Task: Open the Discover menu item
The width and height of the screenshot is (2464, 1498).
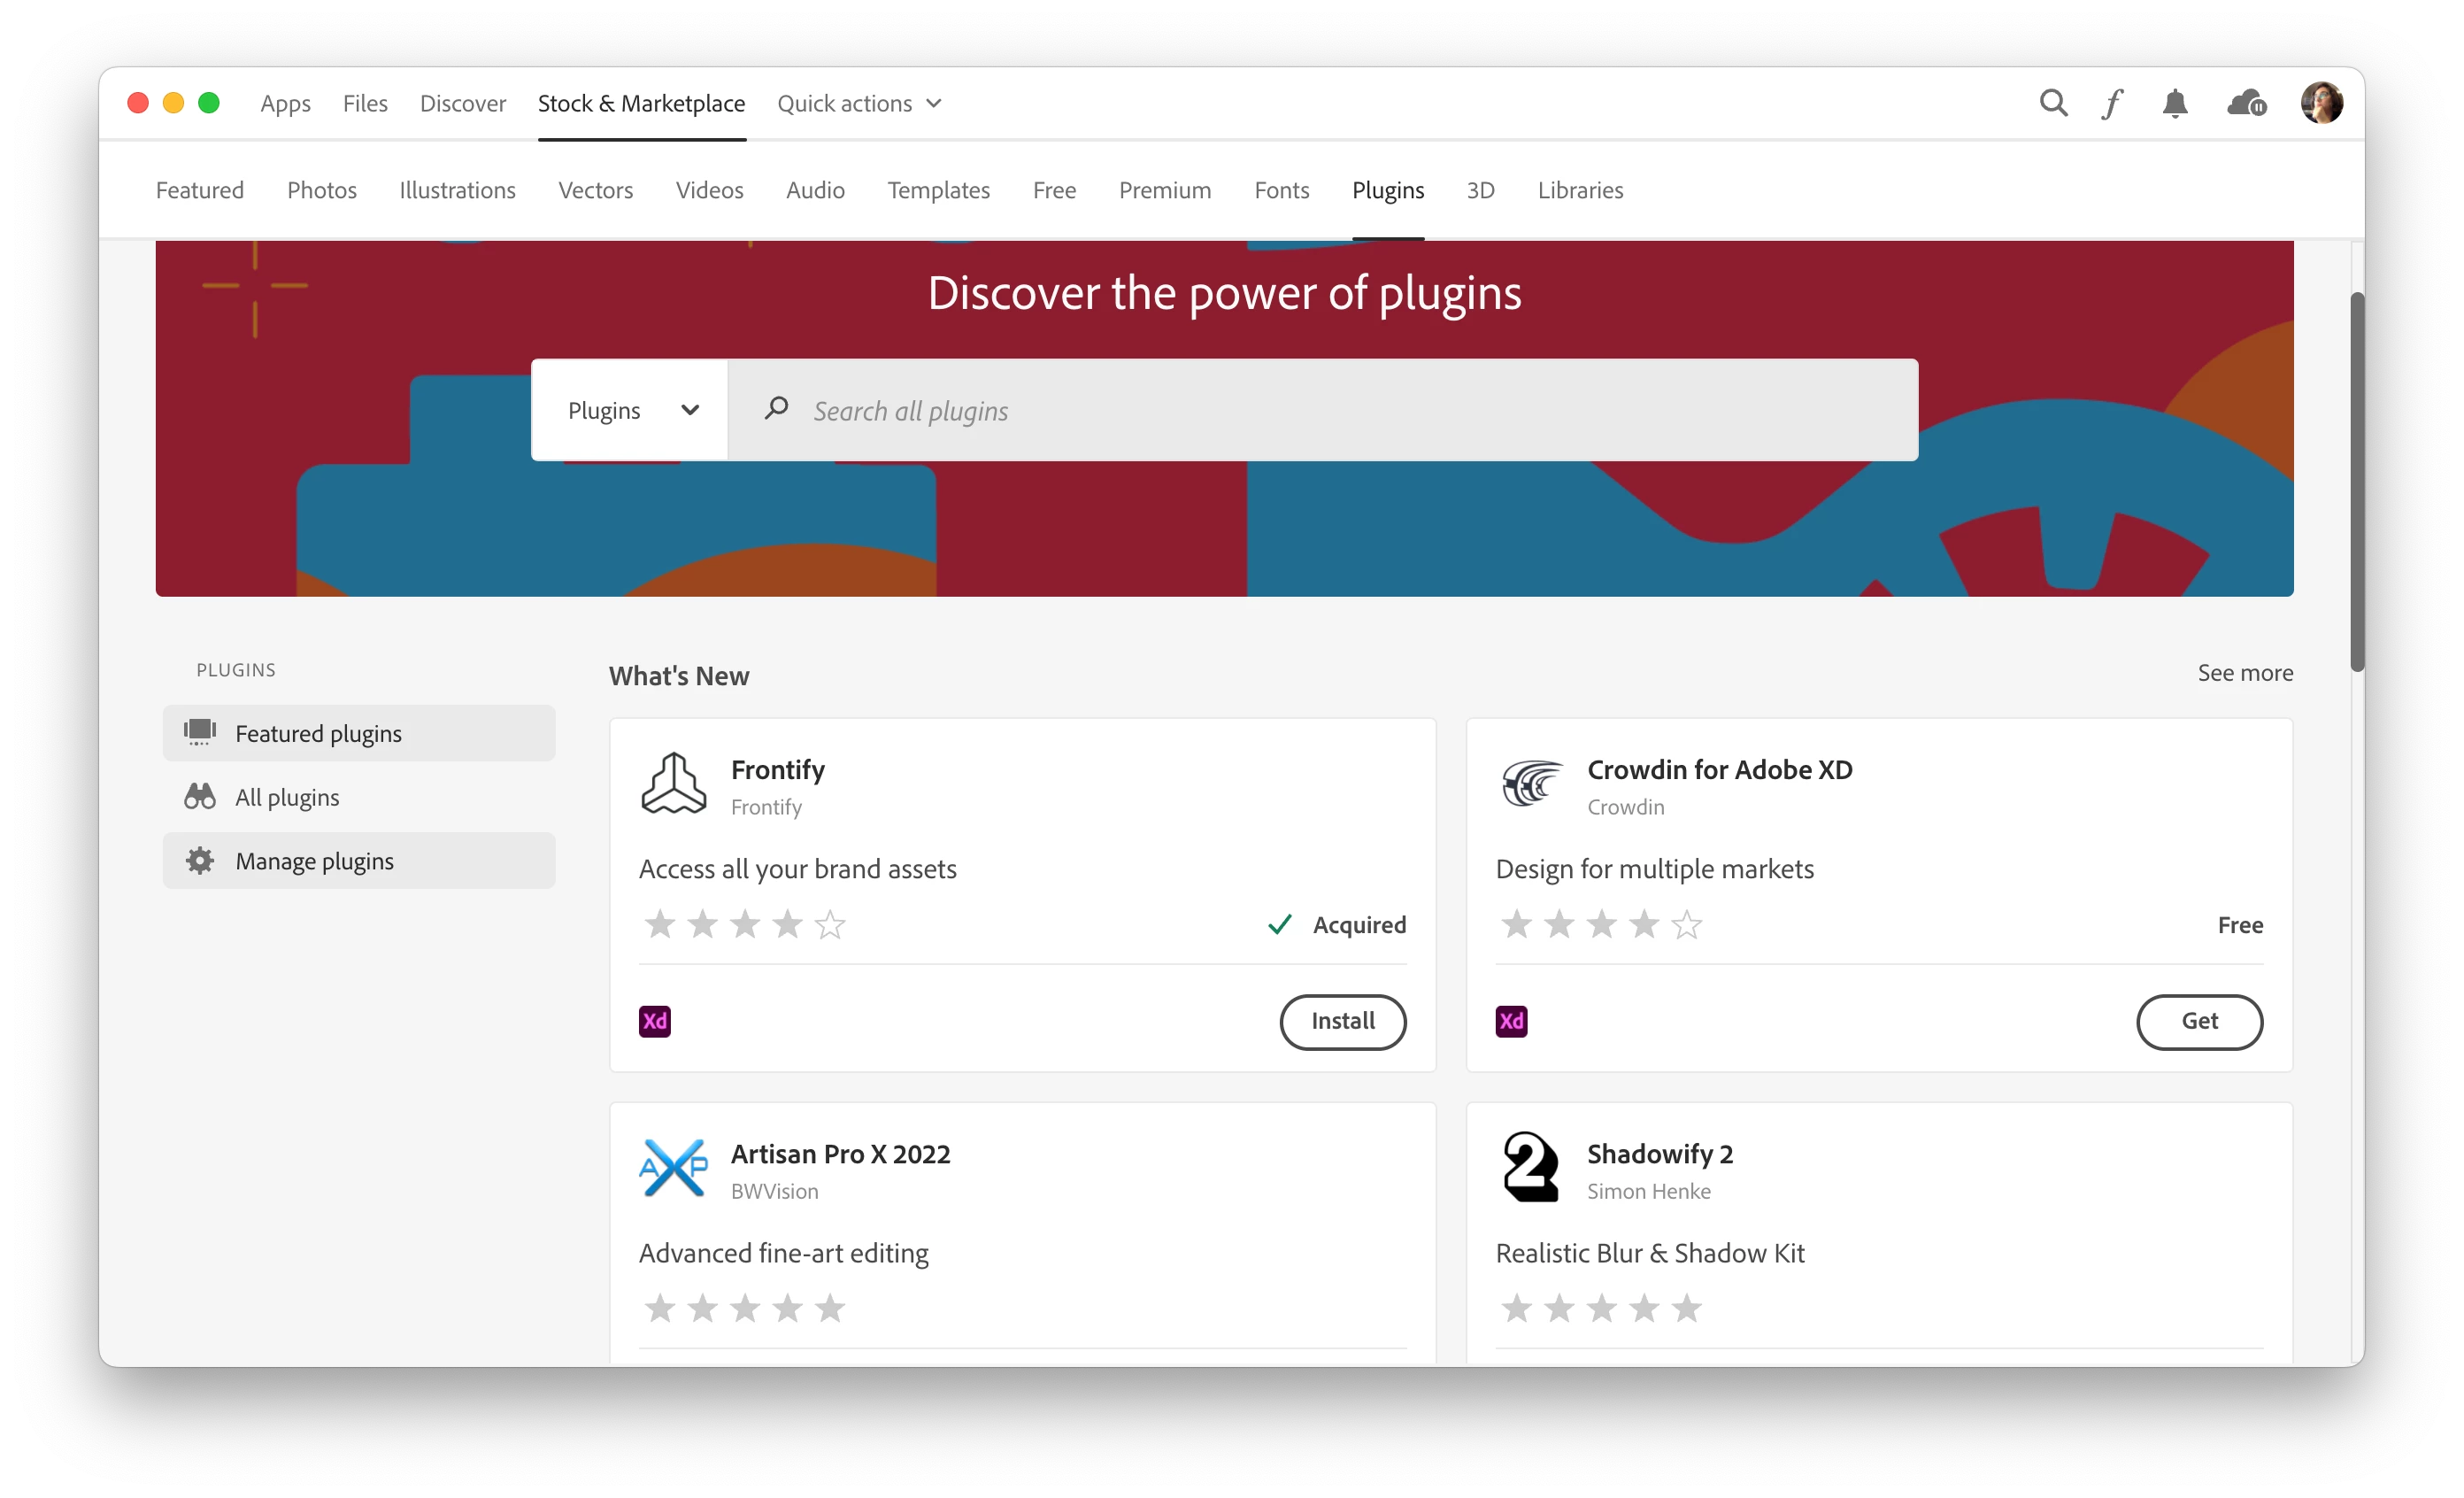Action: pyautogui.click(x=462, y=104)
